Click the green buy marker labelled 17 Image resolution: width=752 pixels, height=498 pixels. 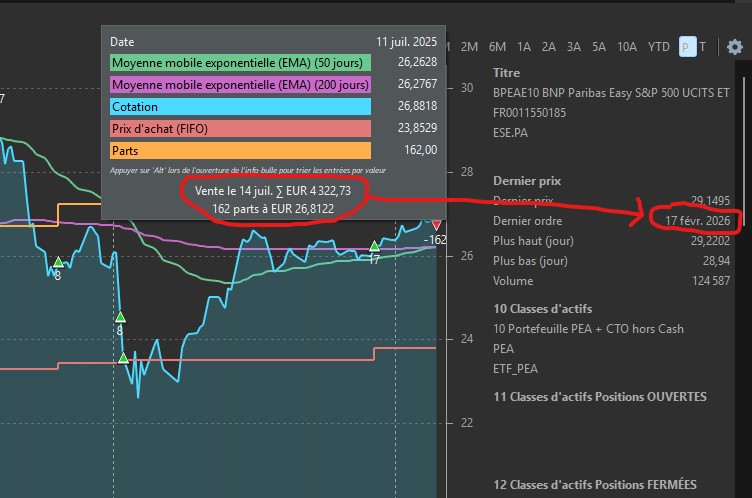[374, 246]
